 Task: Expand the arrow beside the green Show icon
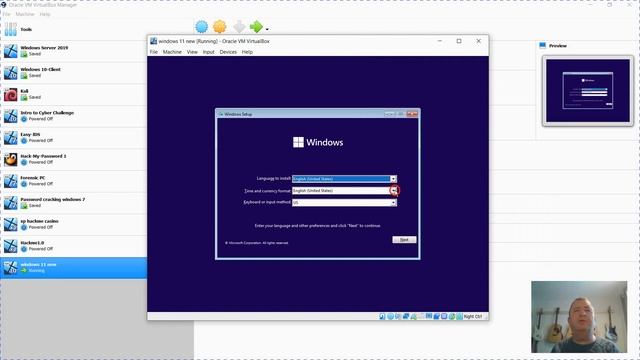267,29
